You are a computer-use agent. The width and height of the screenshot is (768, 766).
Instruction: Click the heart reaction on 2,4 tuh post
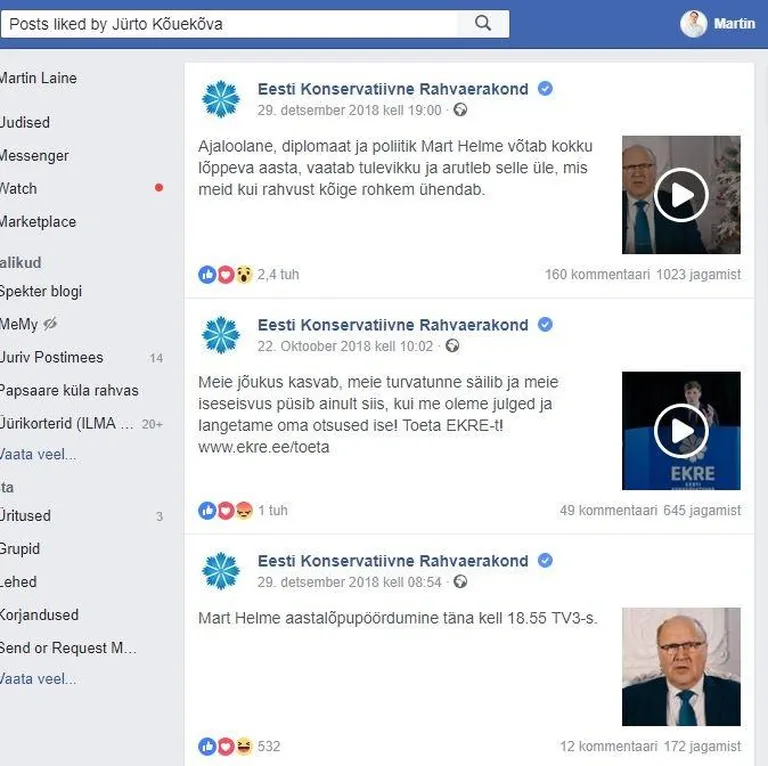[225, 275]
